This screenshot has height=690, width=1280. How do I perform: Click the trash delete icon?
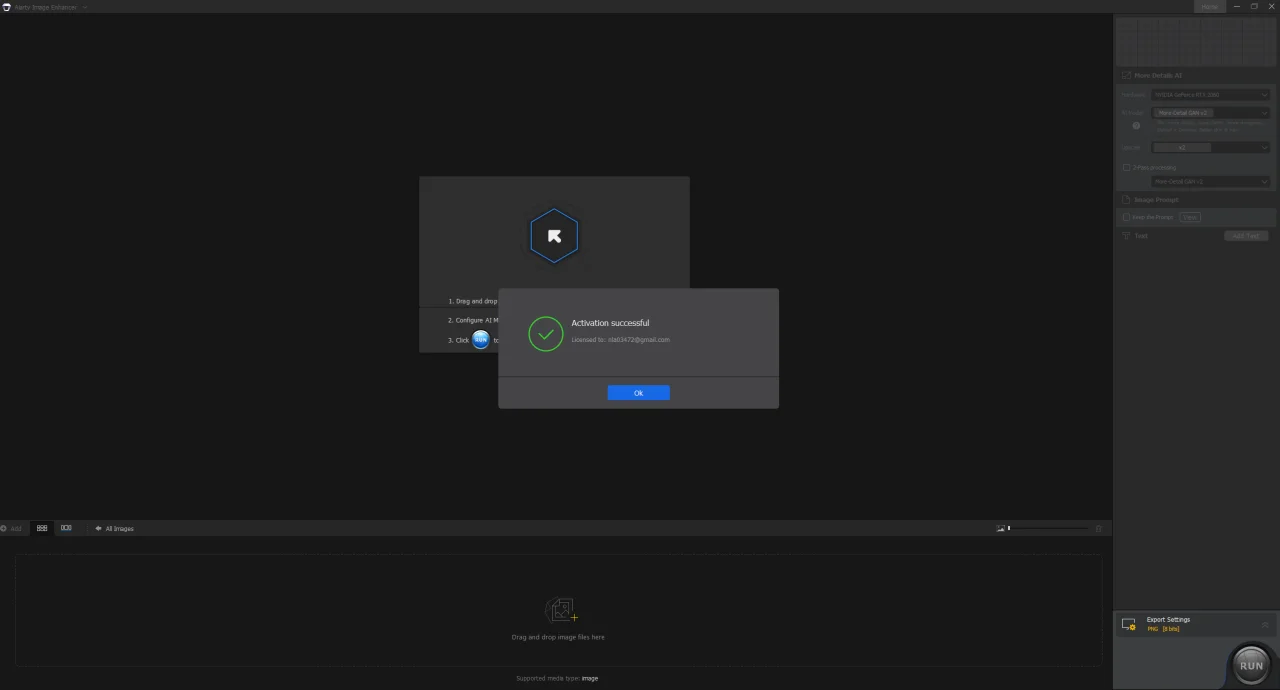click(x=1099, y=528)
